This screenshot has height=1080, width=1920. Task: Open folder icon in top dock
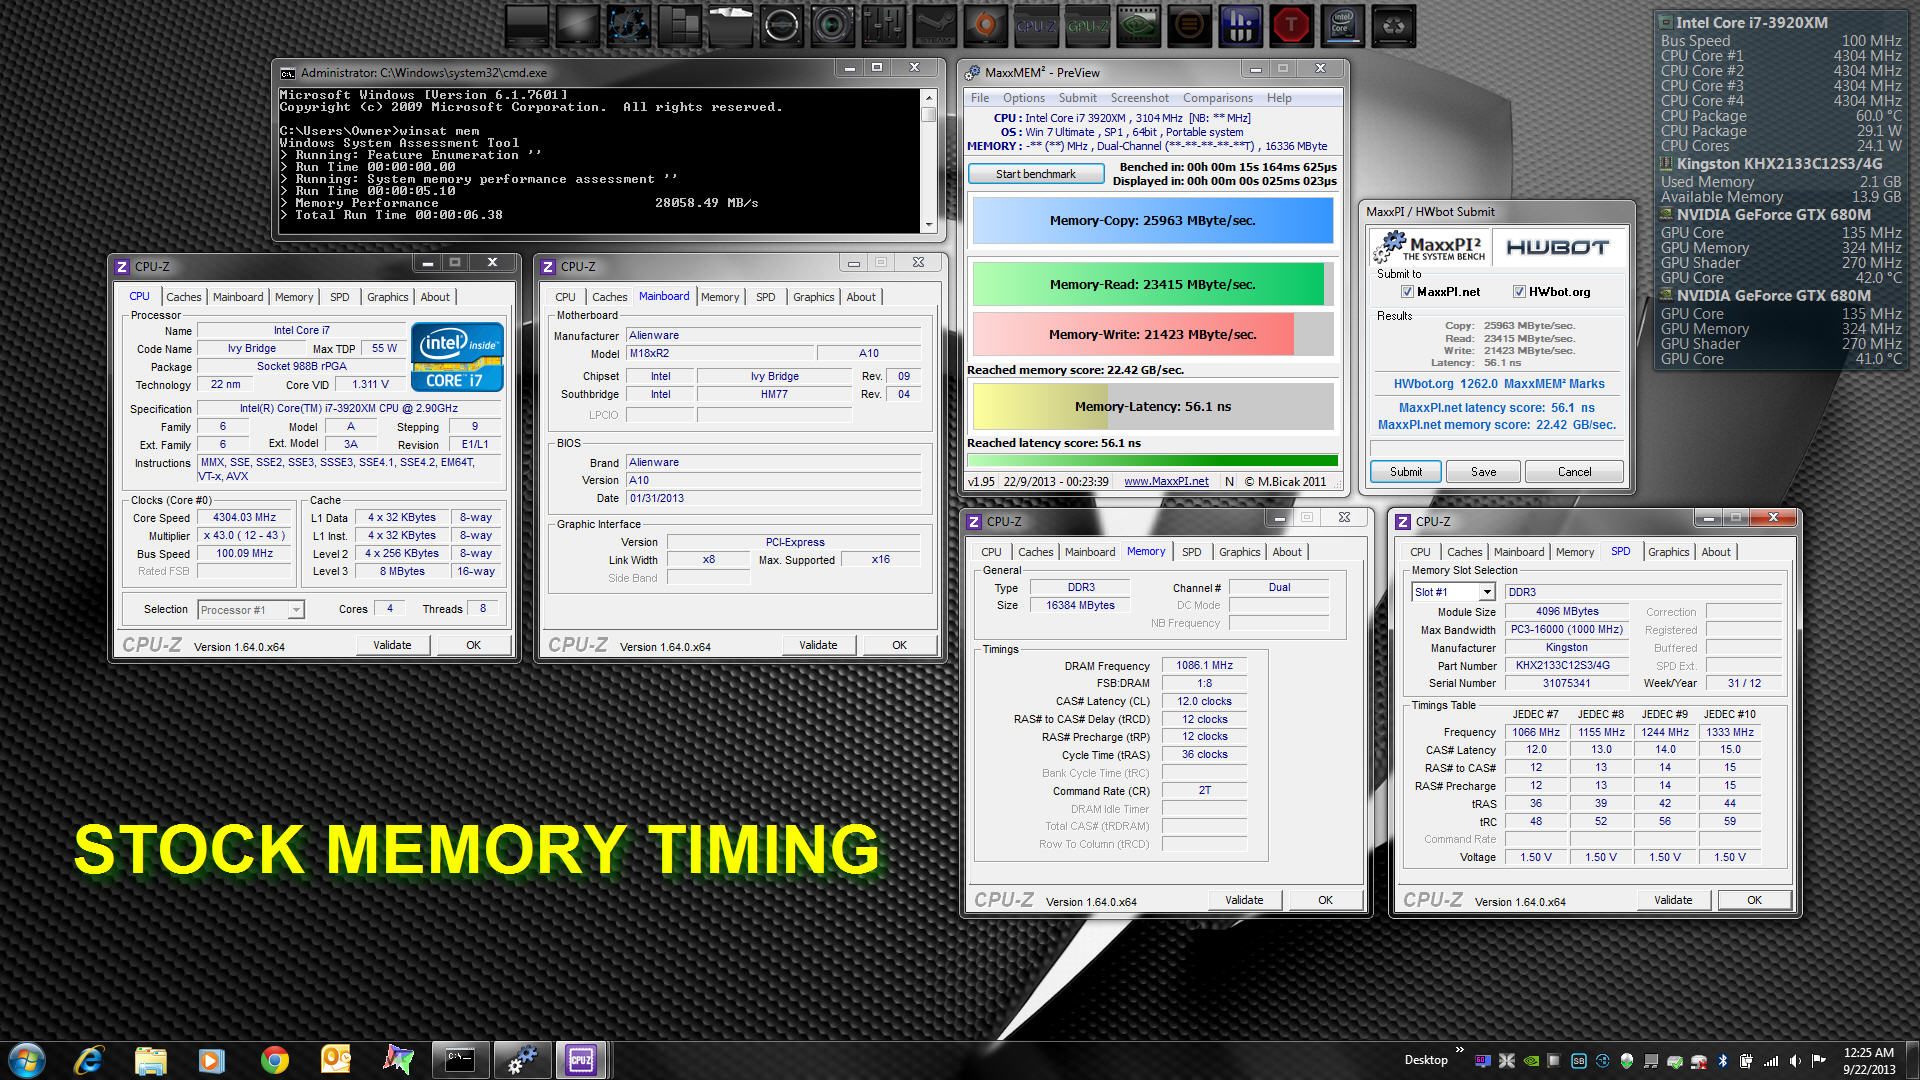click(x=730, y=25)
